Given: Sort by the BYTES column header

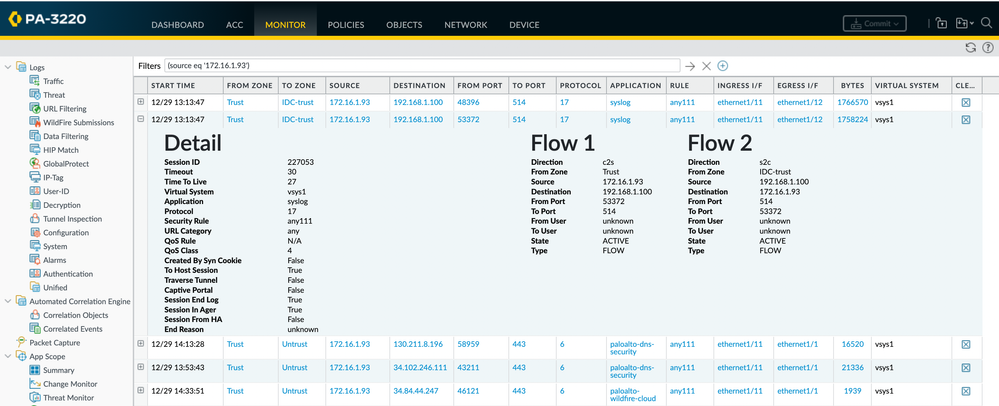Looking at the screenshot, I should click(852, 86).
